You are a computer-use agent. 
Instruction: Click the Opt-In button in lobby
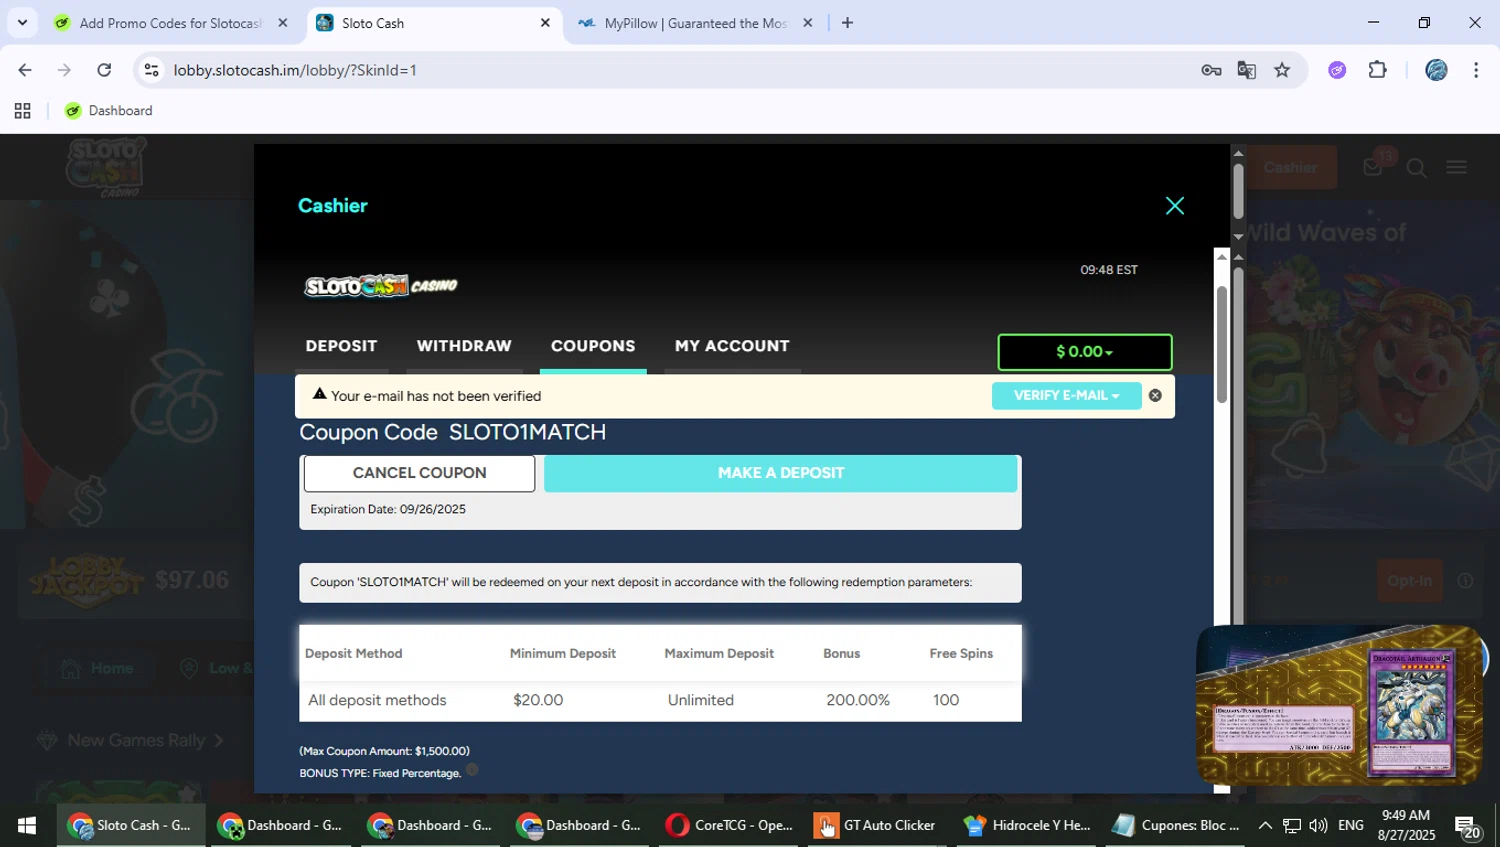tap(1410, 580)
